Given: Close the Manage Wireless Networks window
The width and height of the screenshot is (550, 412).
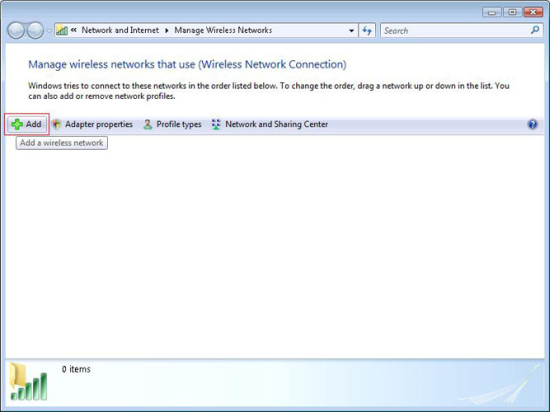Looking at the screenshot, I should [533, 12].
